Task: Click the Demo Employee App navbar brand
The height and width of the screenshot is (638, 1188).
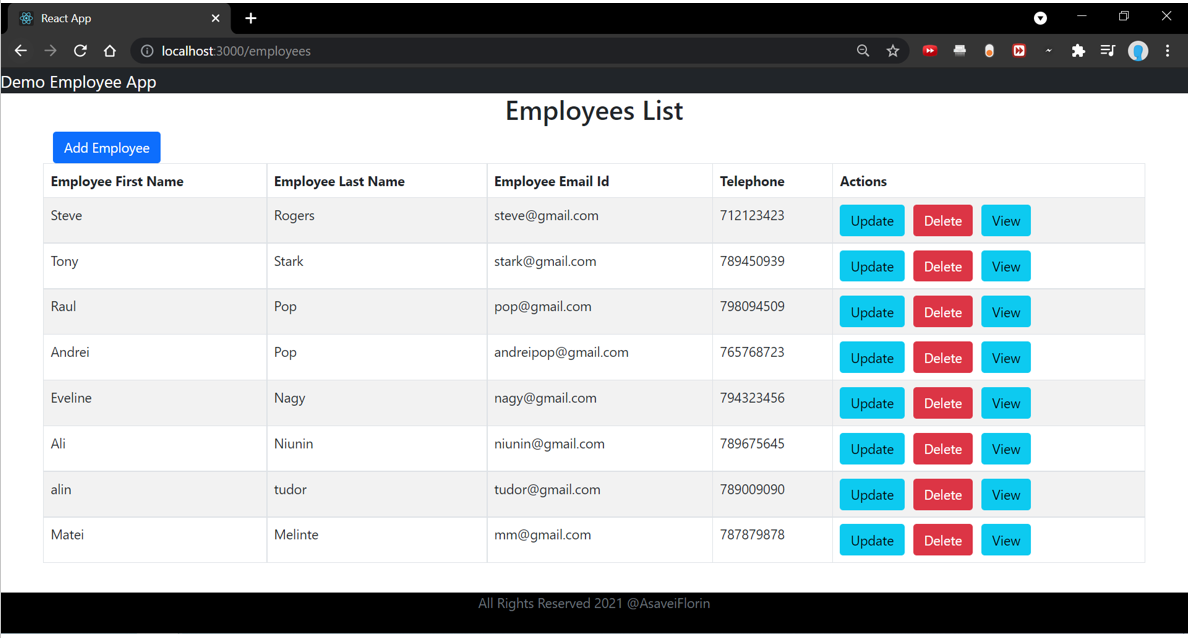Action: tap(79, 82)
